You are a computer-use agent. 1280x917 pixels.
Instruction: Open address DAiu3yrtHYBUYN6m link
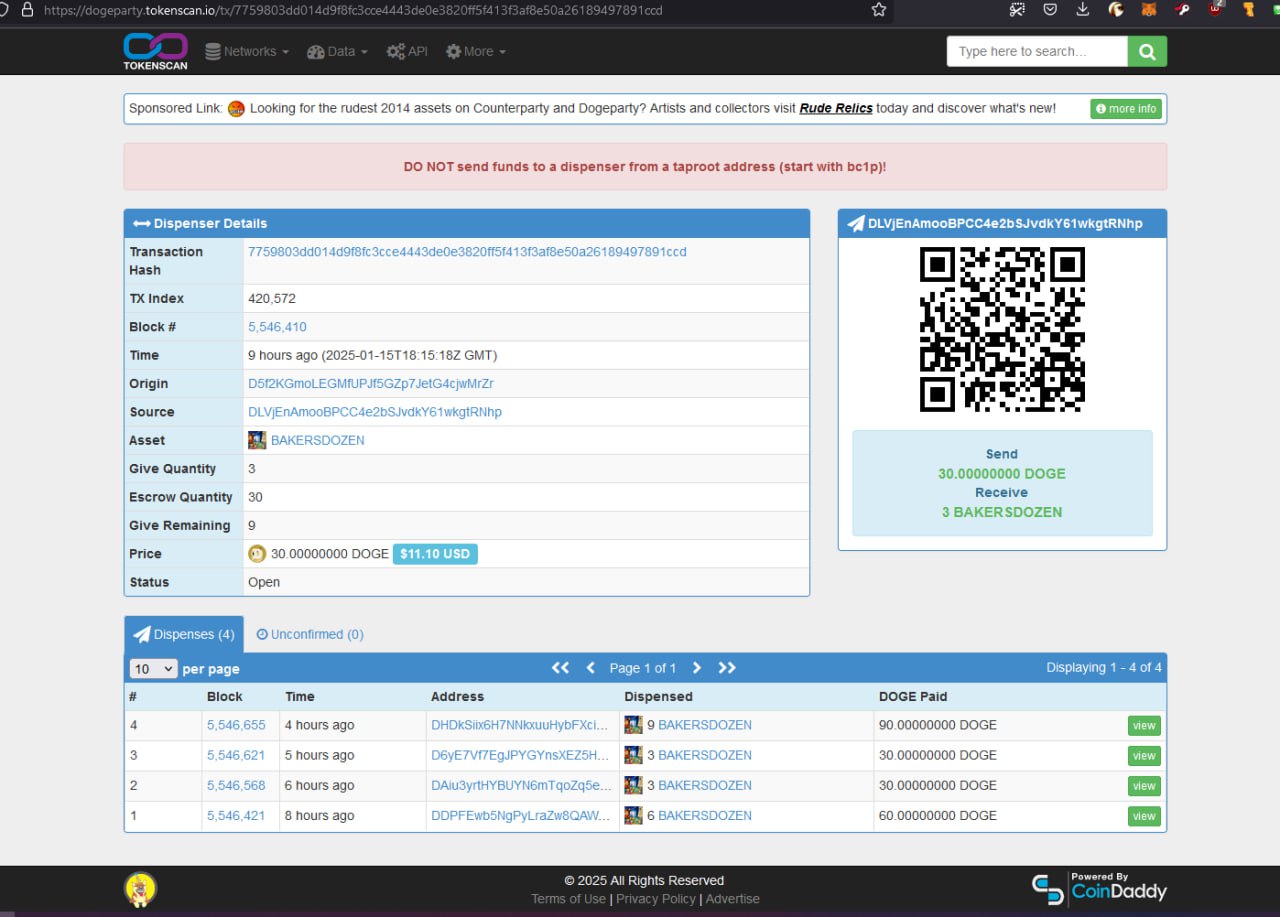click(521, 785)
